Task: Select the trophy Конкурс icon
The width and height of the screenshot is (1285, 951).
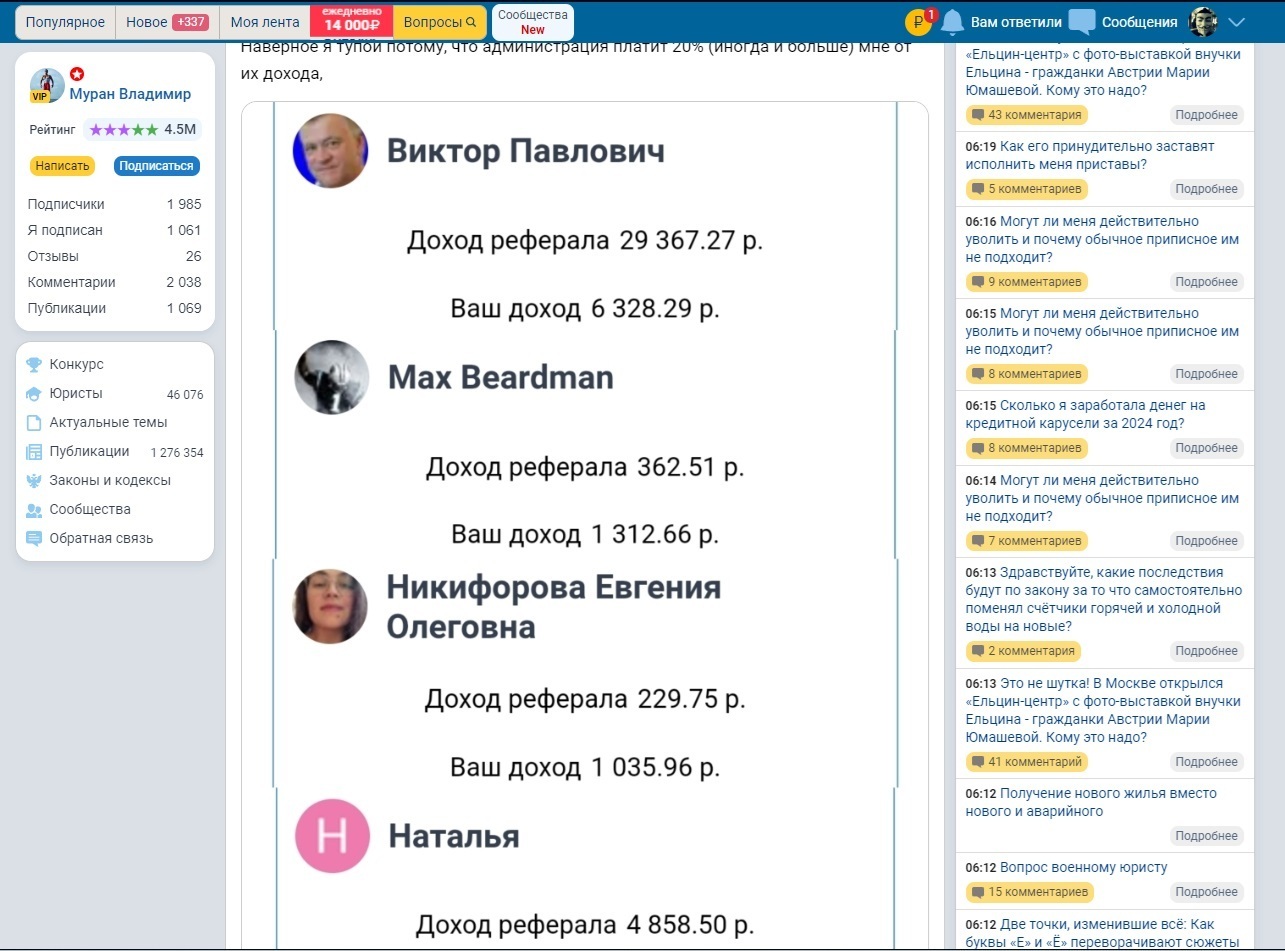Action: click(x=33, y=364)
